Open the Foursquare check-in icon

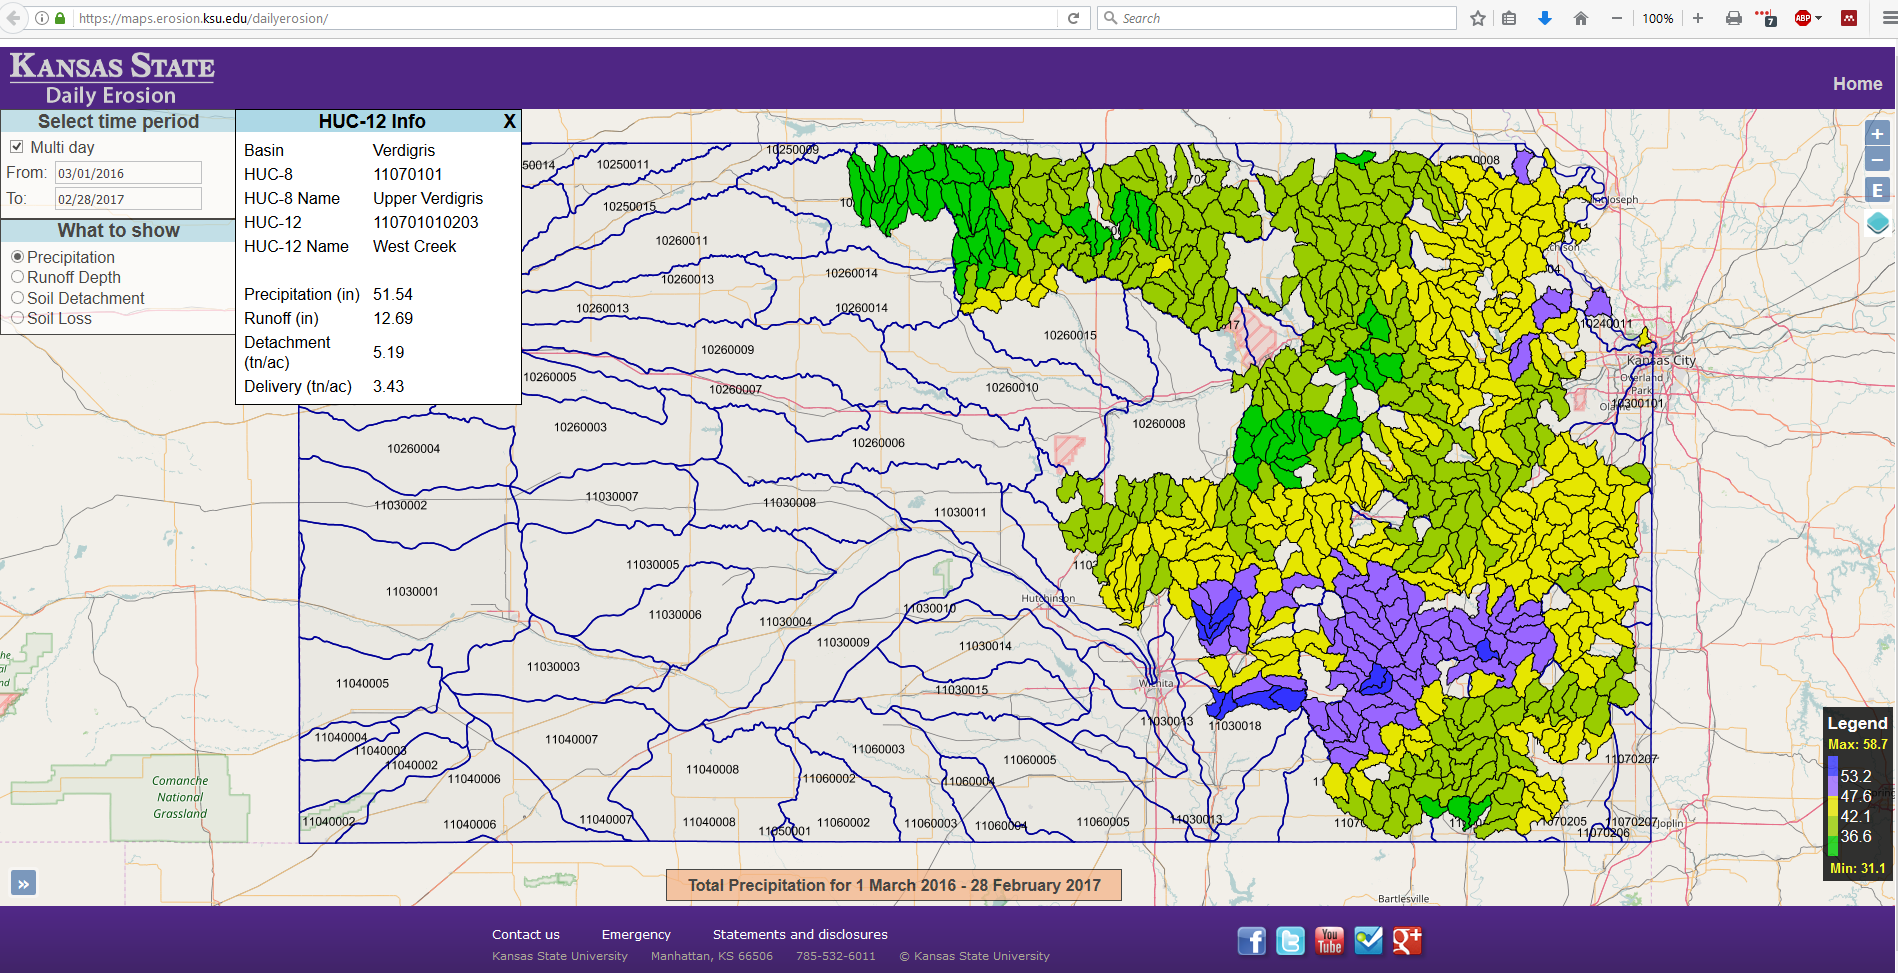[1368, 941]
